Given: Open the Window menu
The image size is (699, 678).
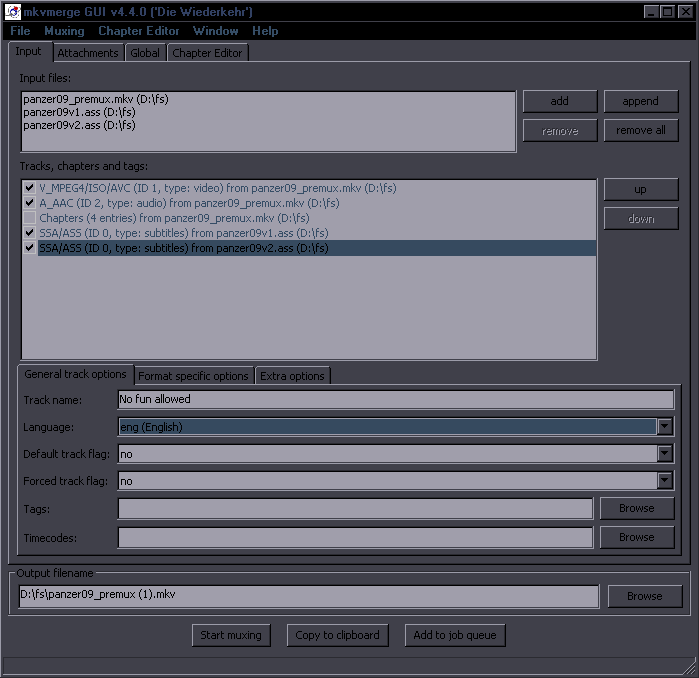Looking at the screenshot, I should (x=215, y=31).
